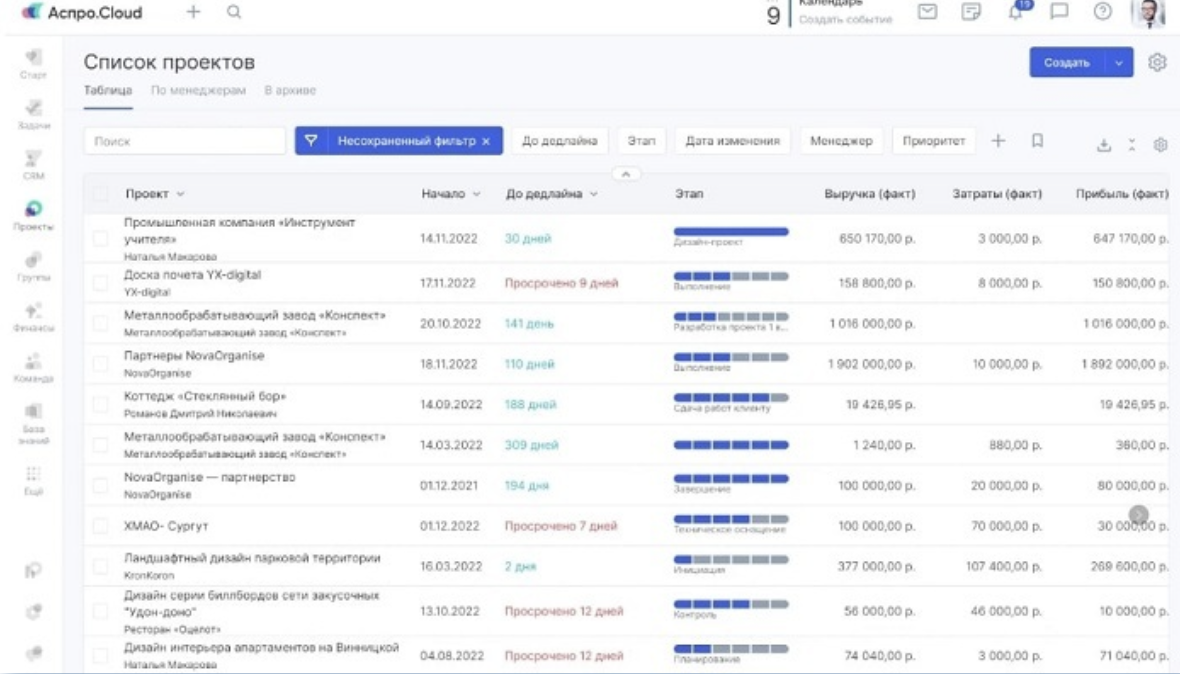Open the mail envelope icon in header
This screenshot has height=674, width=1180.
pyautogui.click(x=927, y=12)
